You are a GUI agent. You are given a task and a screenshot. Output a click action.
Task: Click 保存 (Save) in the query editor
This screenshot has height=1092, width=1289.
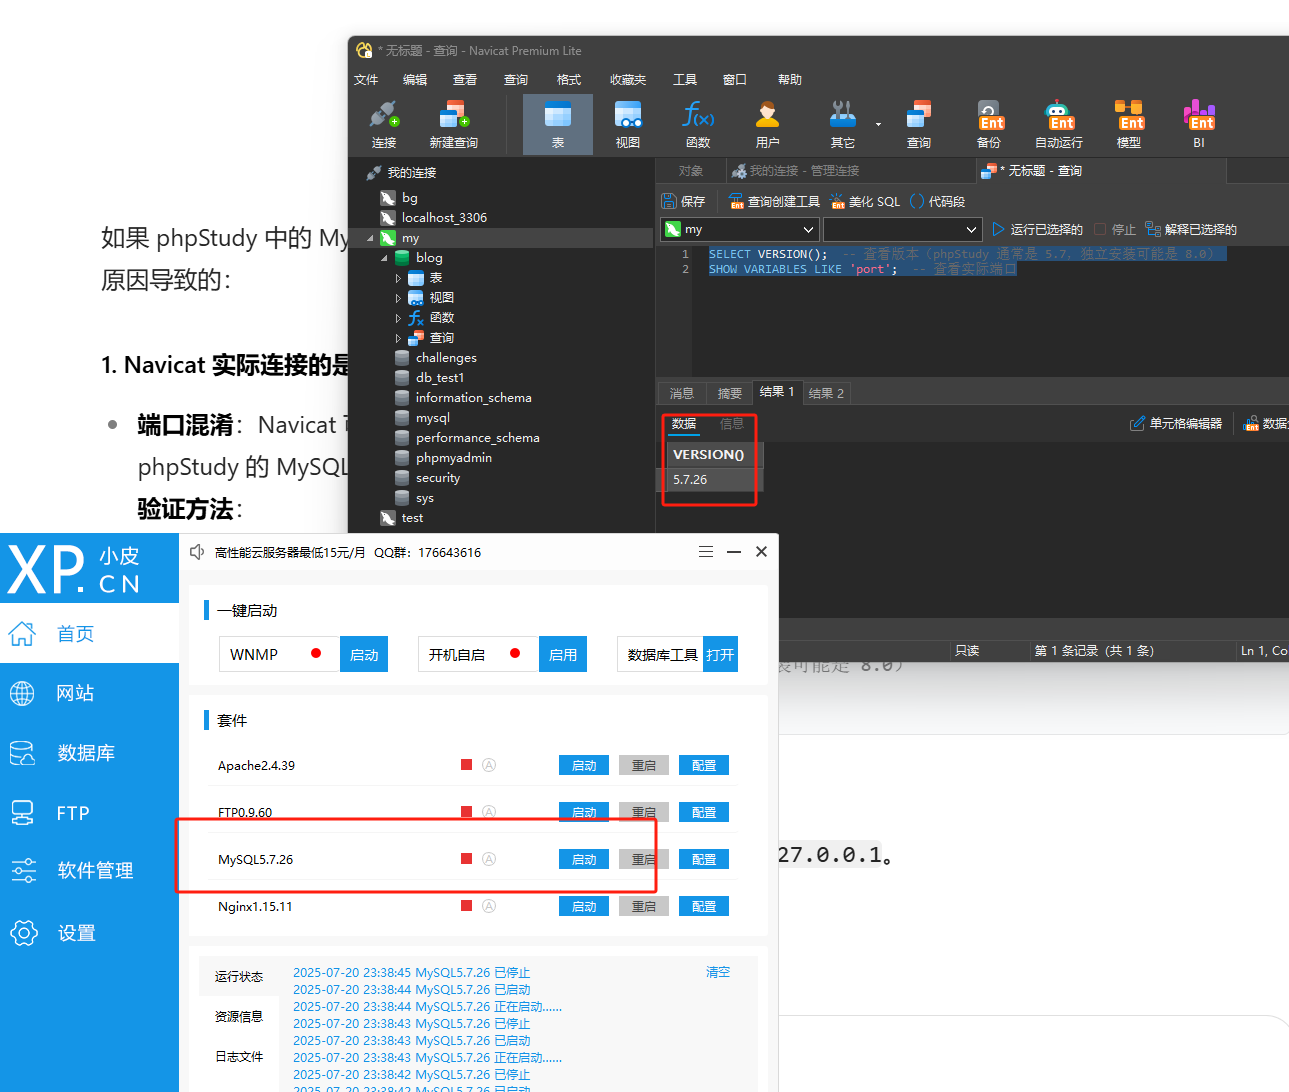(x=684, y=201)
